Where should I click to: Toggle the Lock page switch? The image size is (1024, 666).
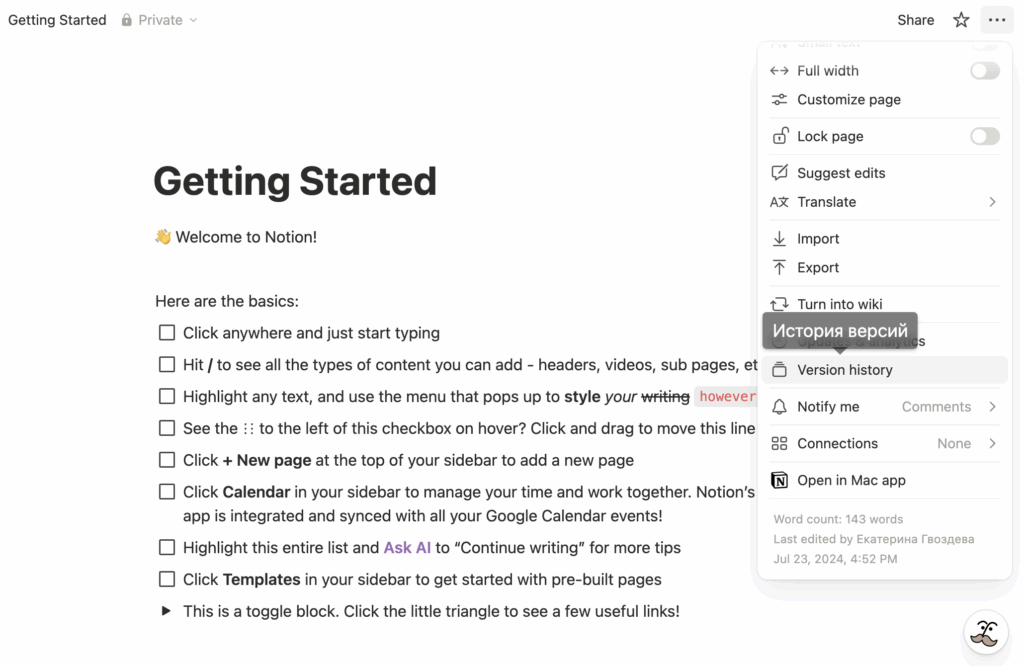[x=984, y=137]
